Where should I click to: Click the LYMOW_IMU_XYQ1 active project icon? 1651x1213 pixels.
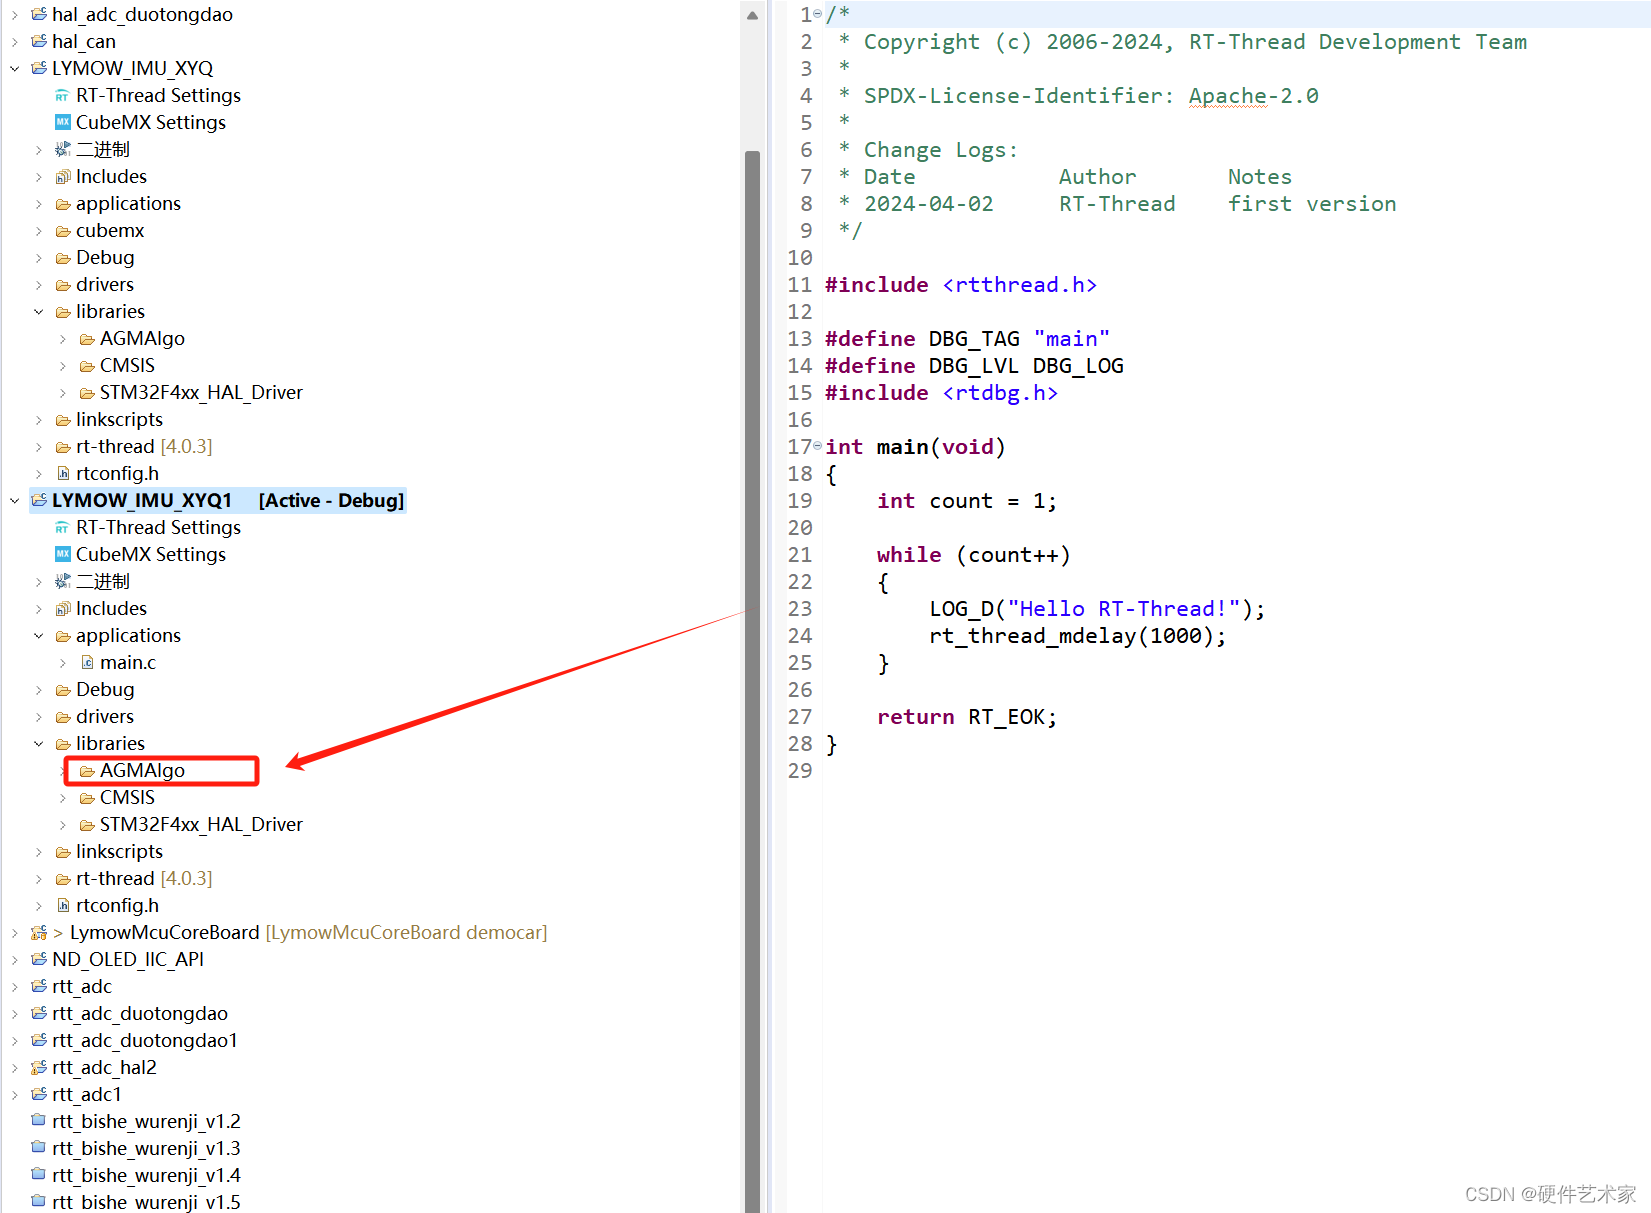pyautogui.click(x=39, y=500)
